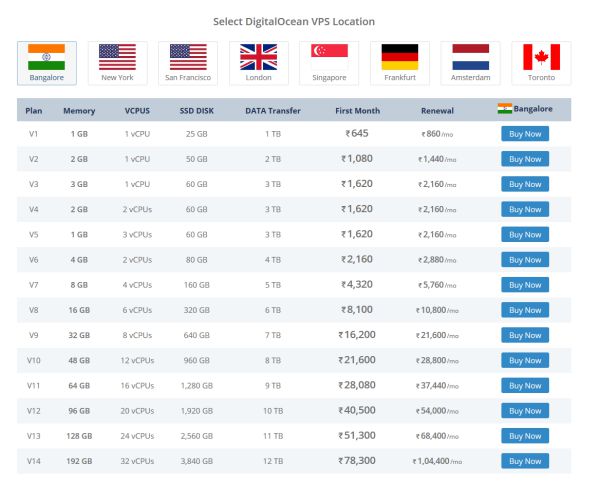Viewport: 599px width, 485px height.
Task: Click Buy Now for V12 plan
Action: point(525,411)
